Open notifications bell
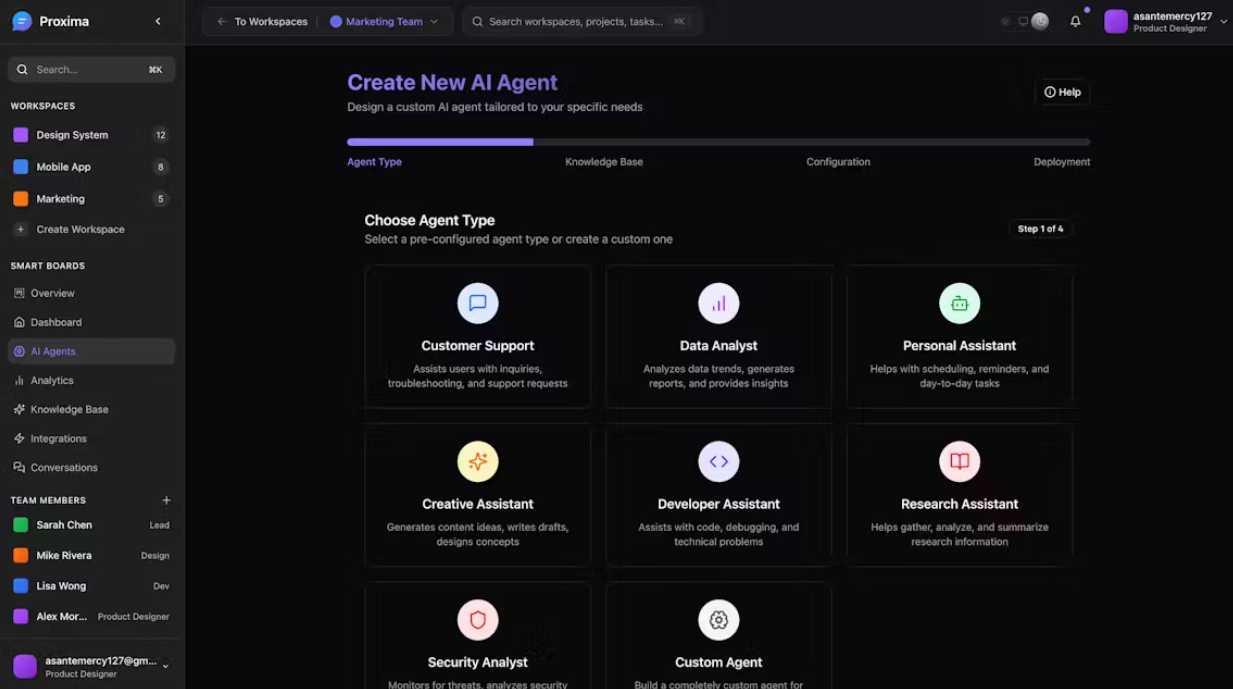The image size is (1233, 689). [1076, 21]
